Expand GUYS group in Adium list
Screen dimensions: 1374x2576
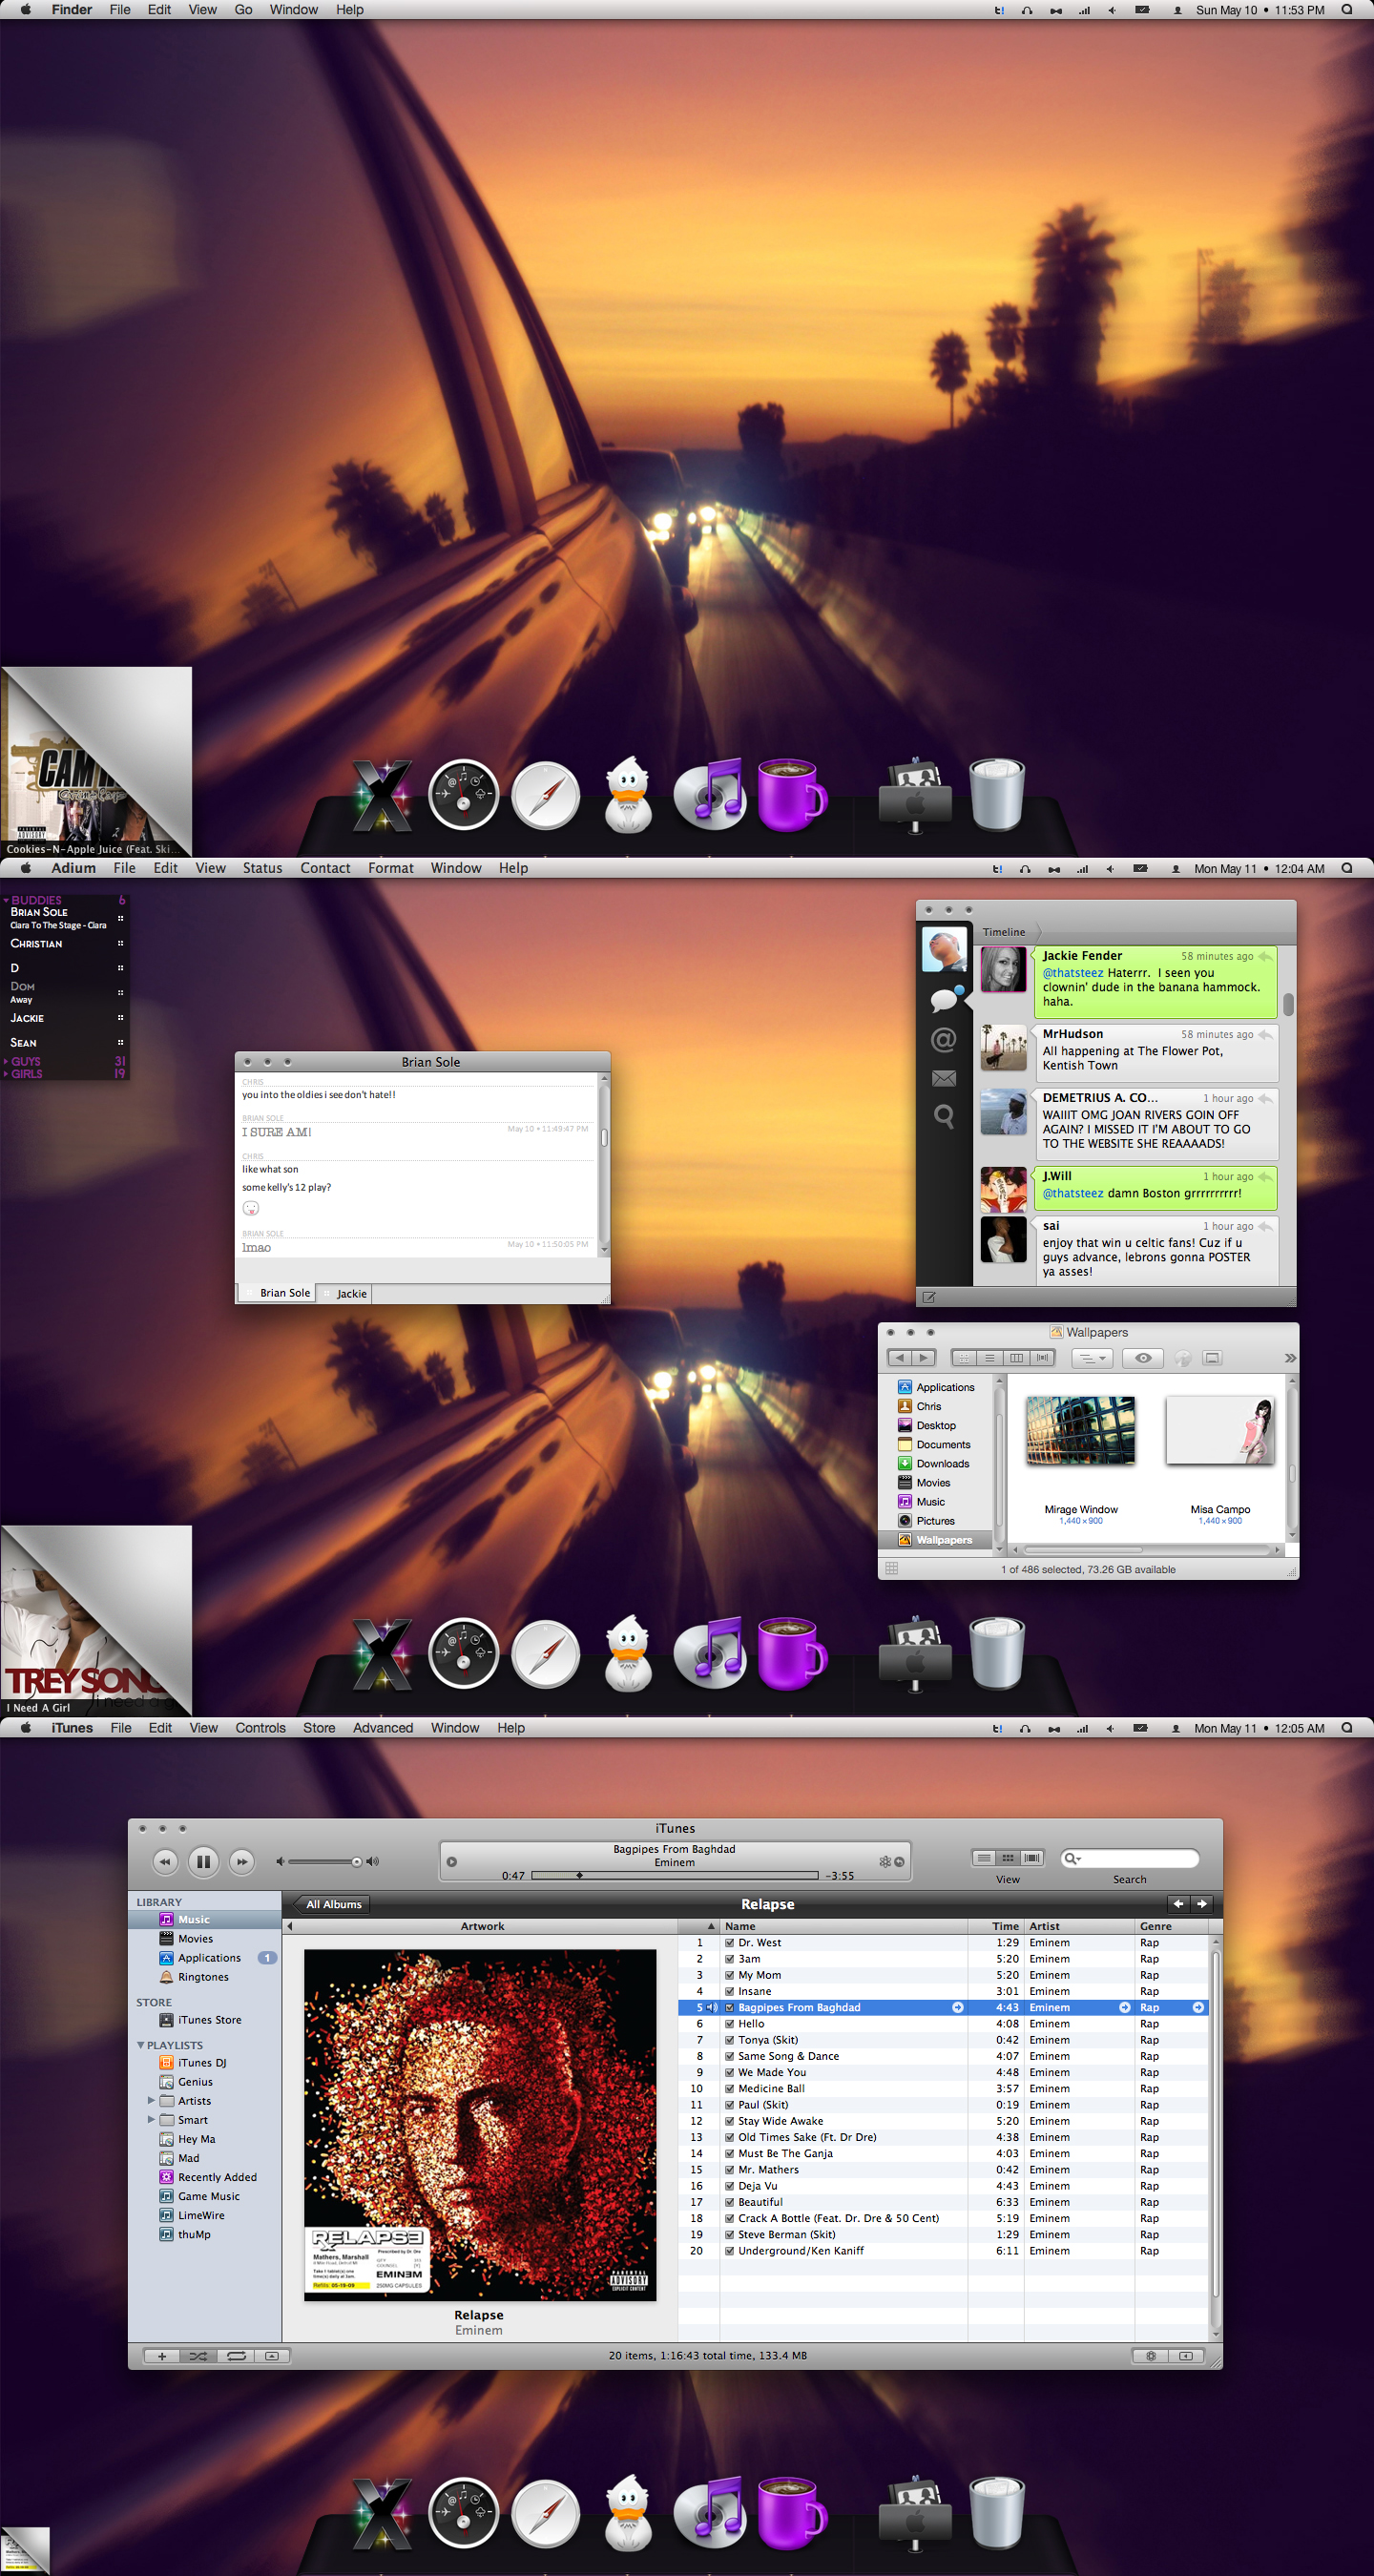point(6,1061)
